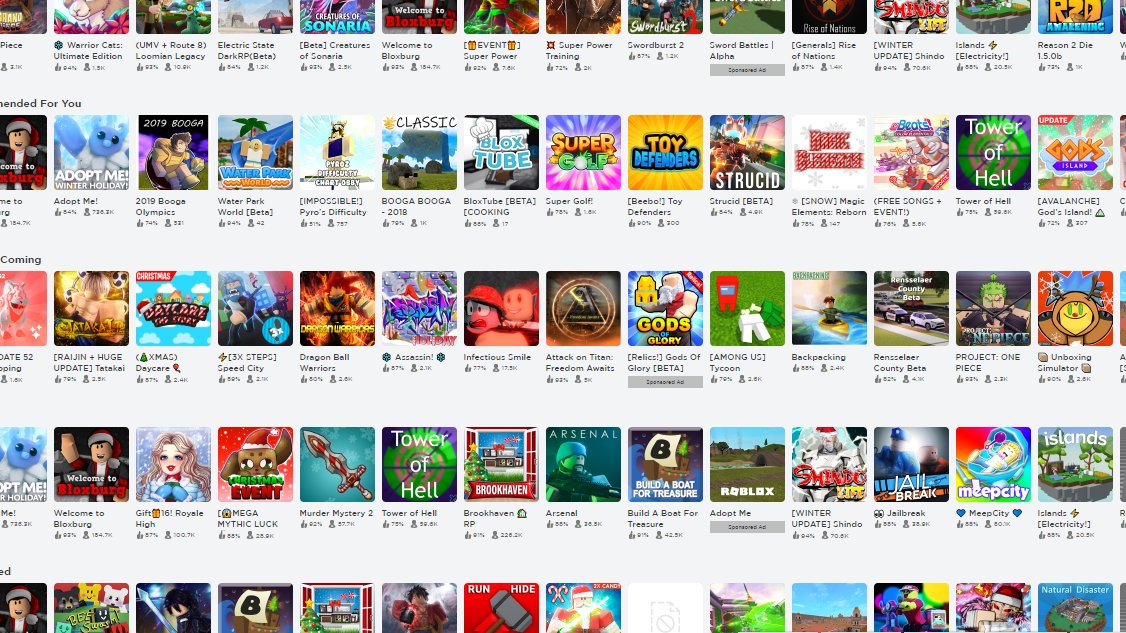Select the Gods of Glory thumbnail
1126x633 pixels.
point(665,308)
